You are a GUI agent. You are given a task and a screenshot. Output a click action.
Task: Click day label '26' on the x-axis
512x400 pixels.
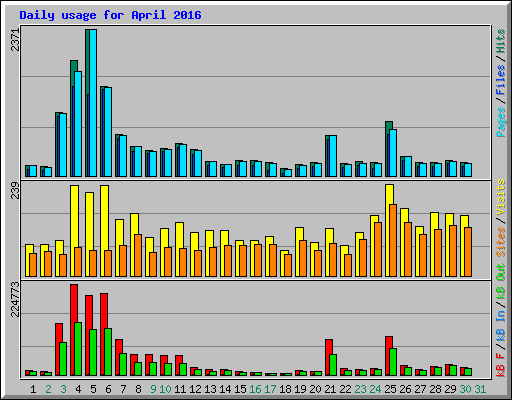[405, 389]
